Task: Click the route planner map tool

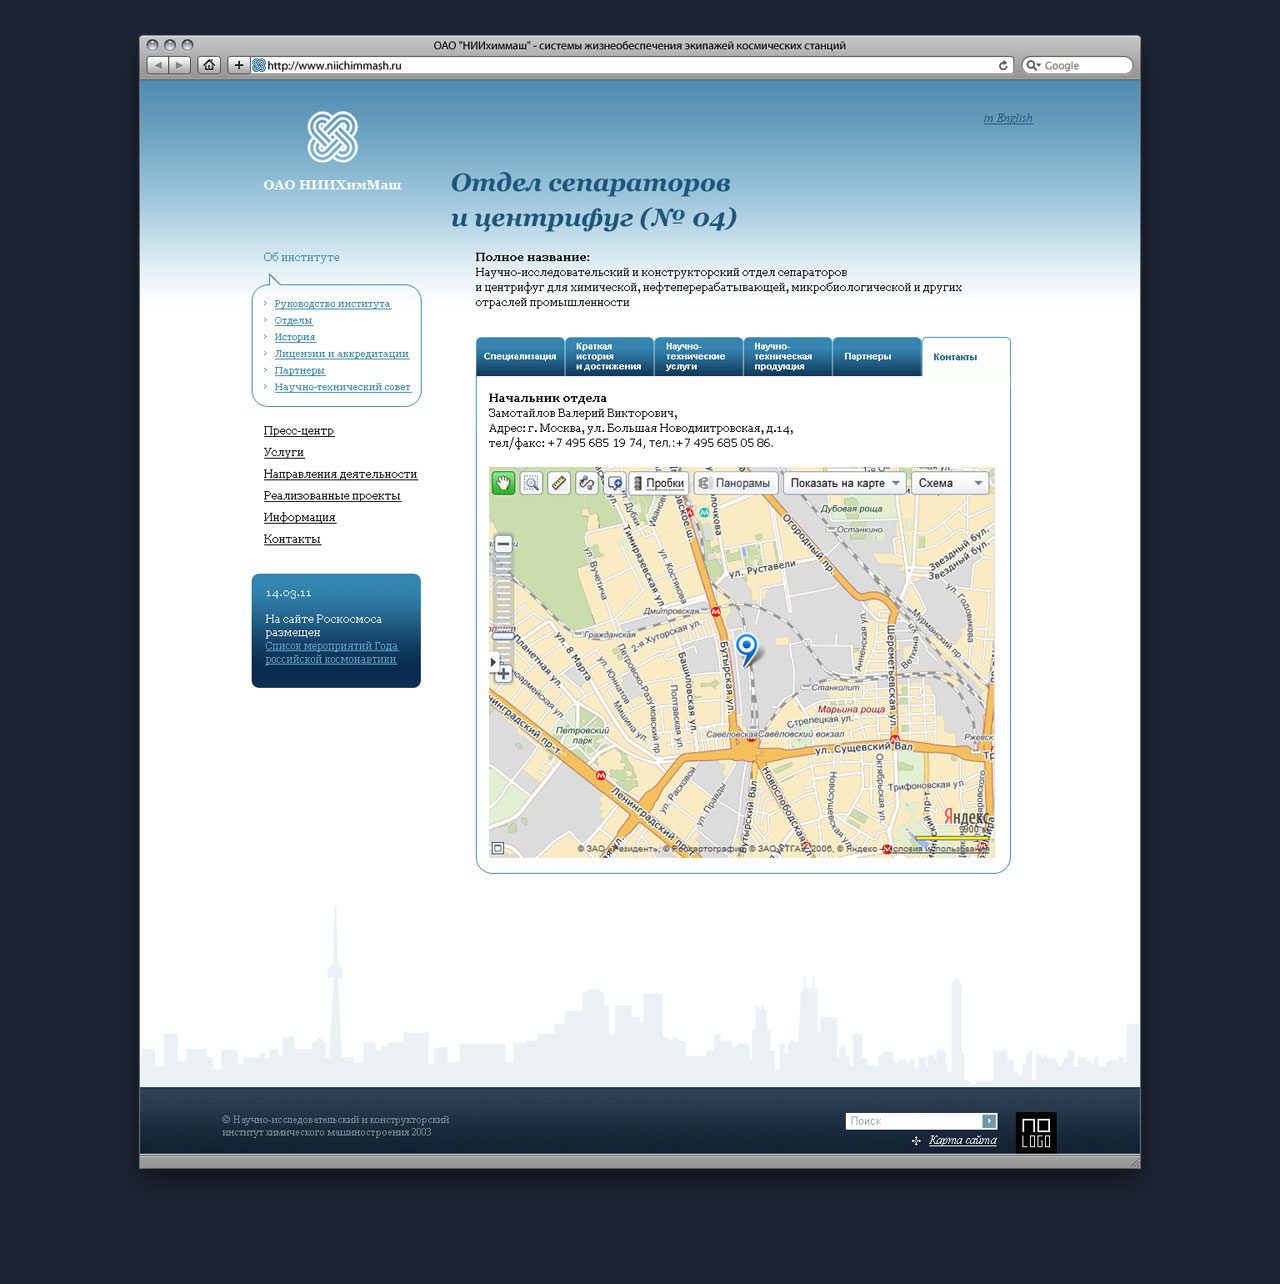Action: tap(587, 483)
